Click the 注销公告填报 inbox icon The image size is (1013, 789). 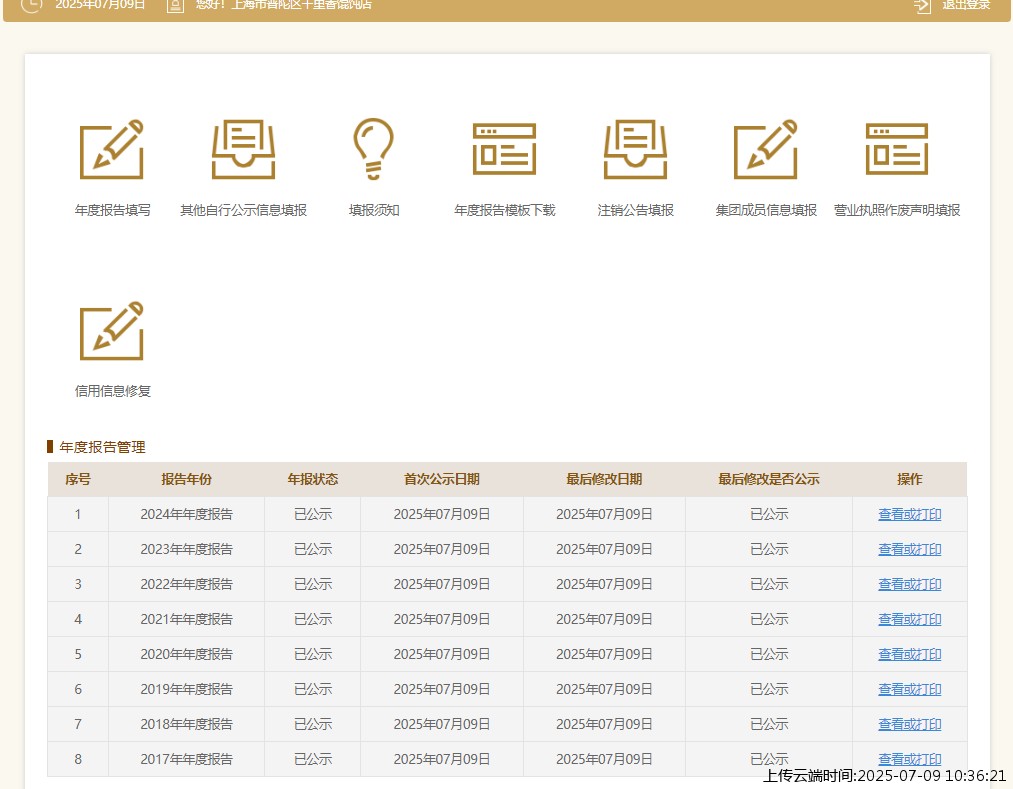click(636, 149)
